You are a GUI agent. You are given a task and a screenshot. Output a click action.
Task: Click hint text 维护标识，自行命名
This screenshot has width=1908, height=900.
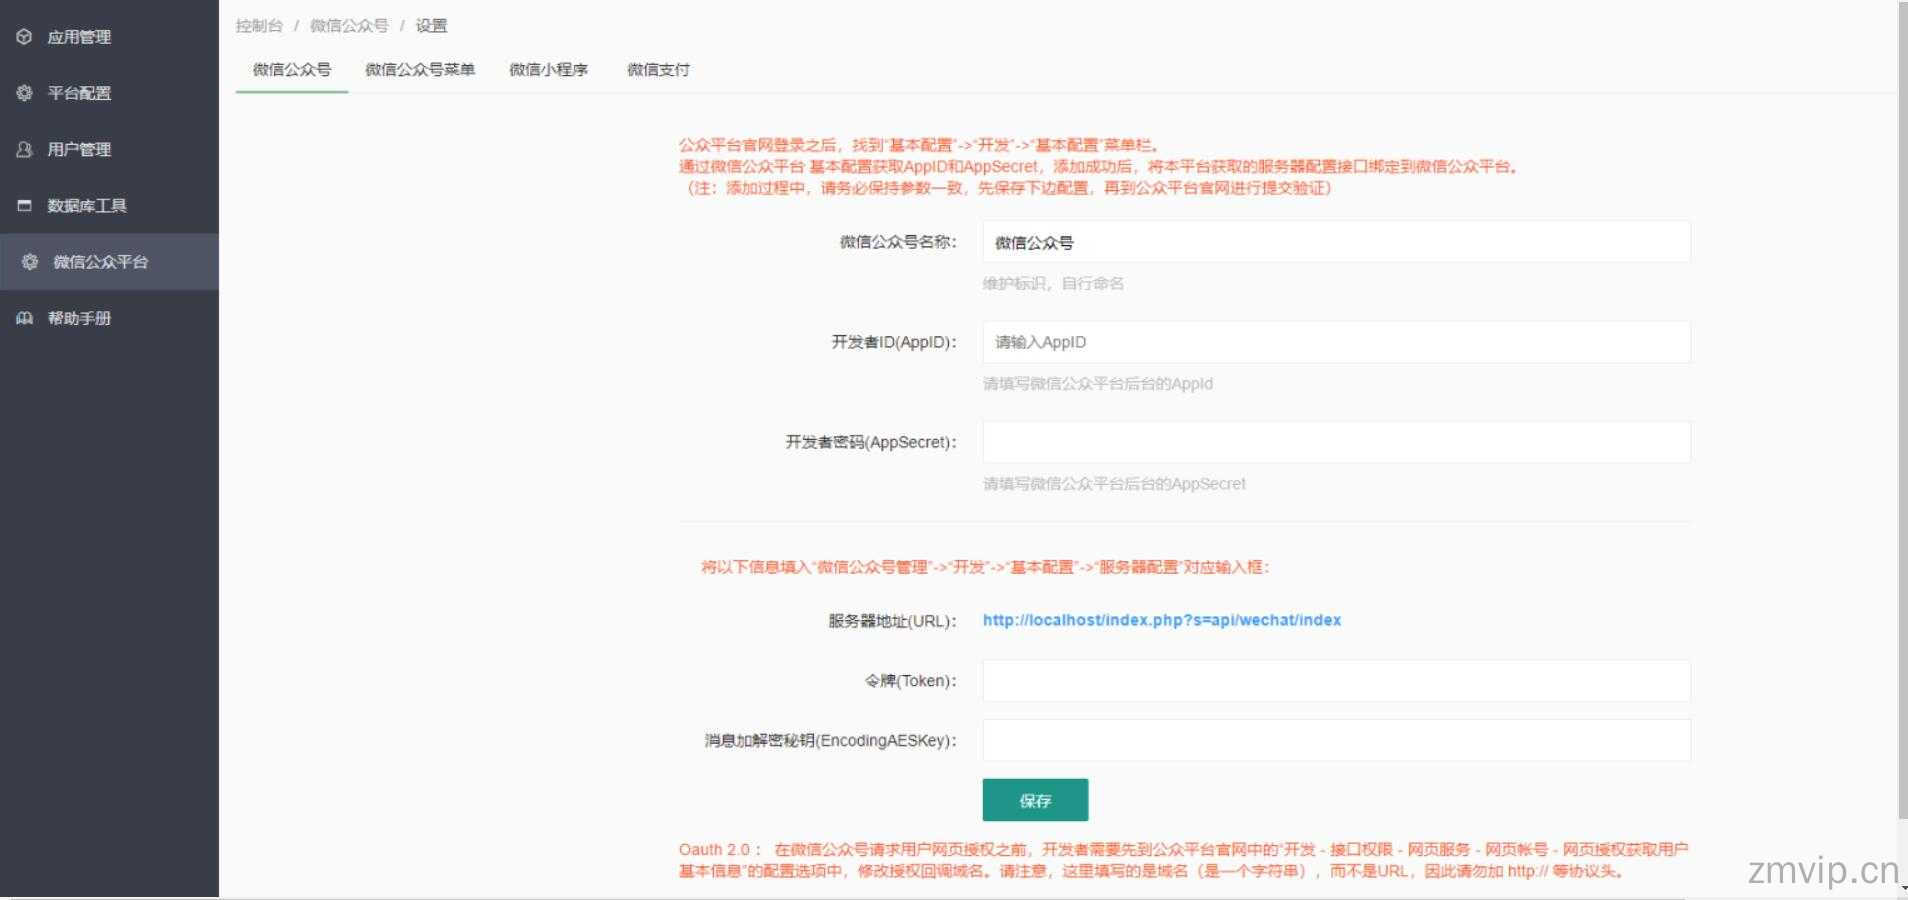[x=1053, y=284]
